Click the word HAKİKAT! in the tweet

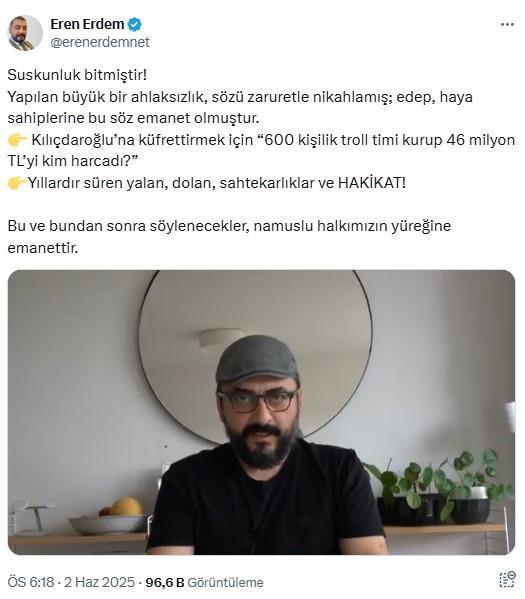(372, 183)
